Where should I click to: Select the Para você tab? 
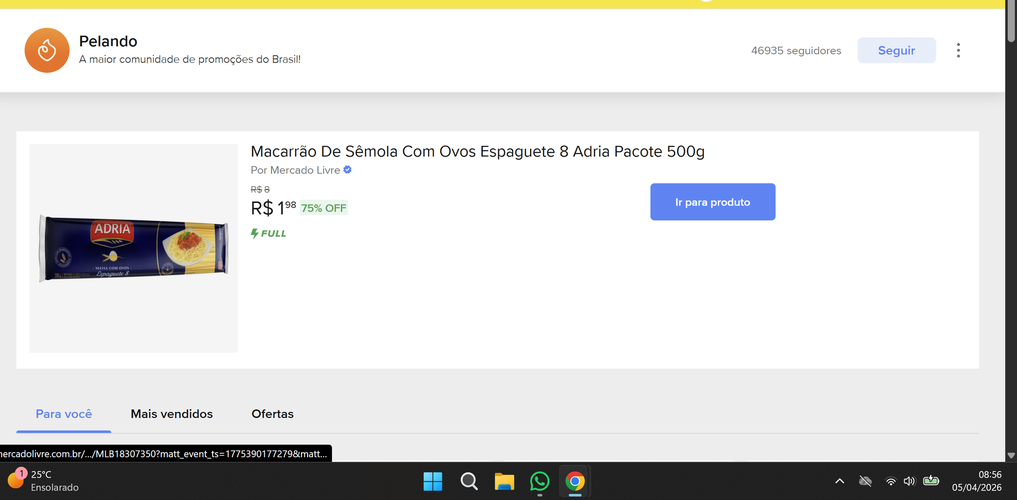64,414
